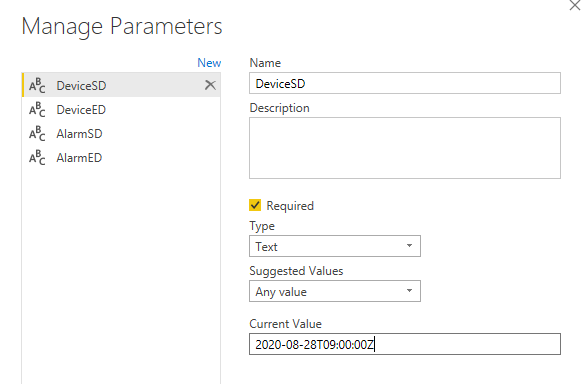Image resolution: width=586 pixels, height=384 pixels.
Task: Click into the Description text area
Action: [x=405, y=148]
